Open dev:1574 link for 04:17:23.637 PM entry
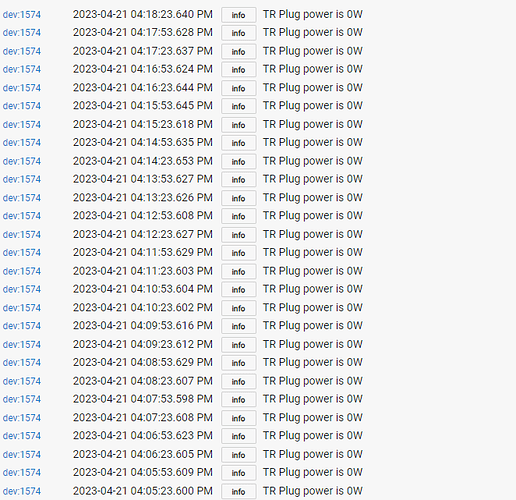 22,51
